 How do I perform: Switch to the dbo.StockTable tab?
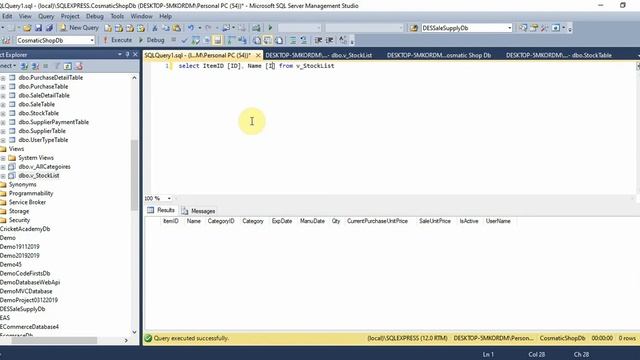[559, 55]
